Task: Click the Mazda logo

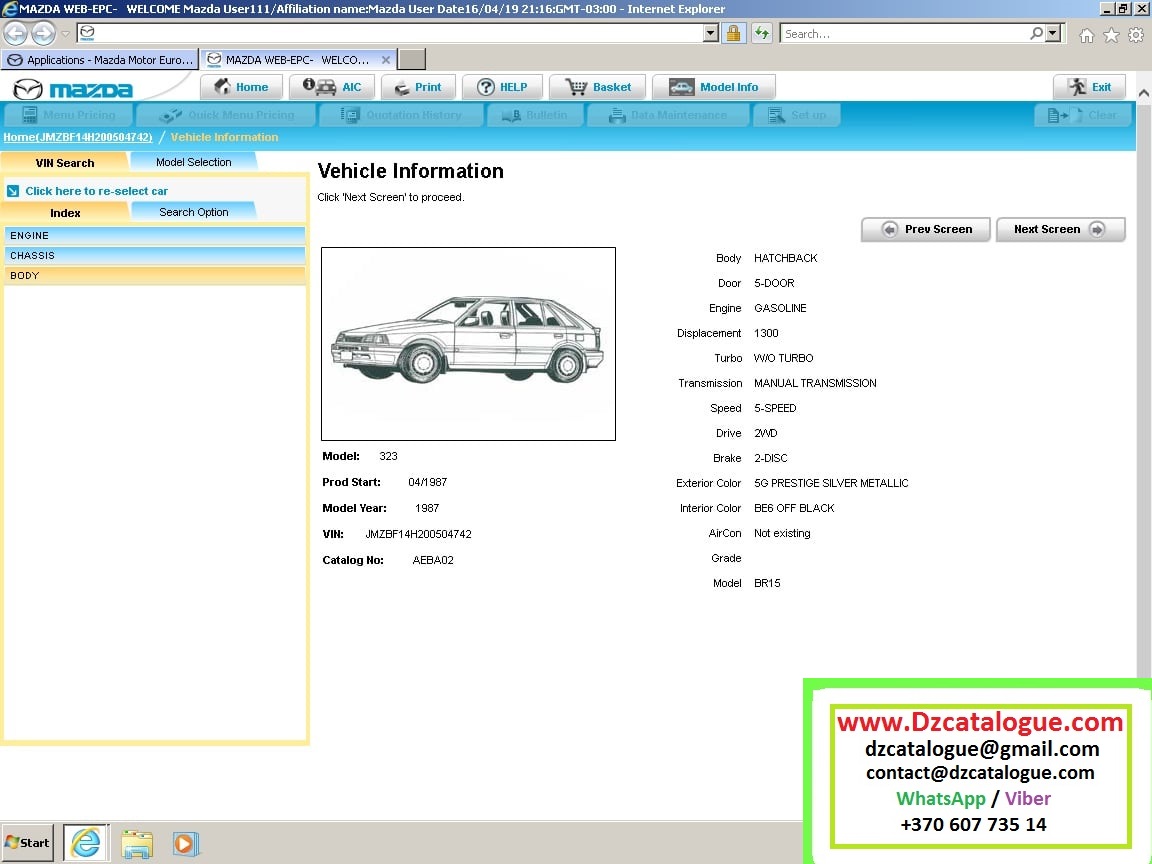Action: (x=73, y=89)
